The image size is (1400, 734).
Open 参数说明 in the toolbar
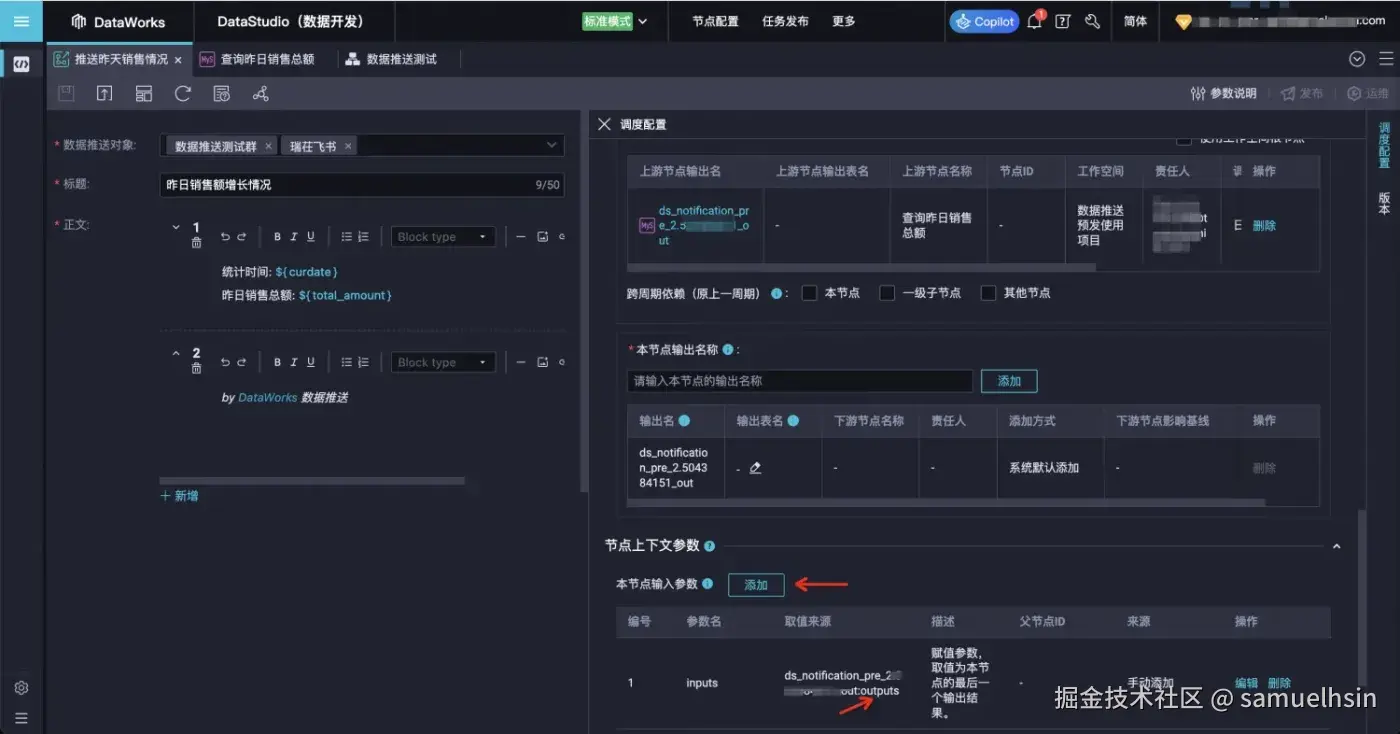coord(1223,93)
